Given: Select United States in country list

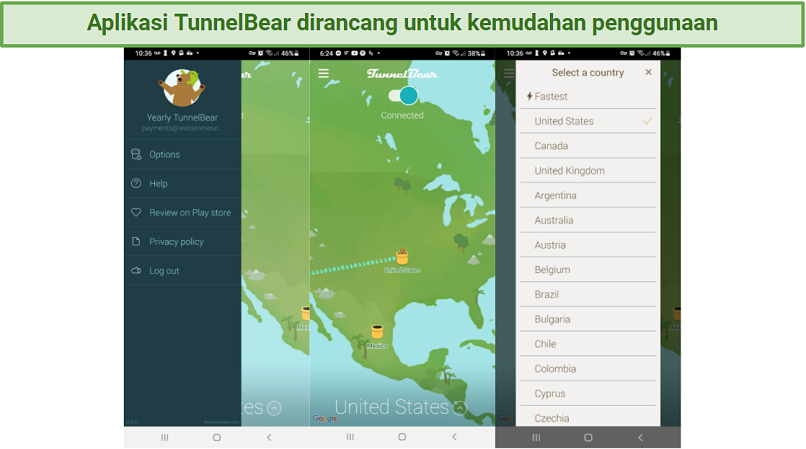Looking at the screenshot, I should coord(588,121).
